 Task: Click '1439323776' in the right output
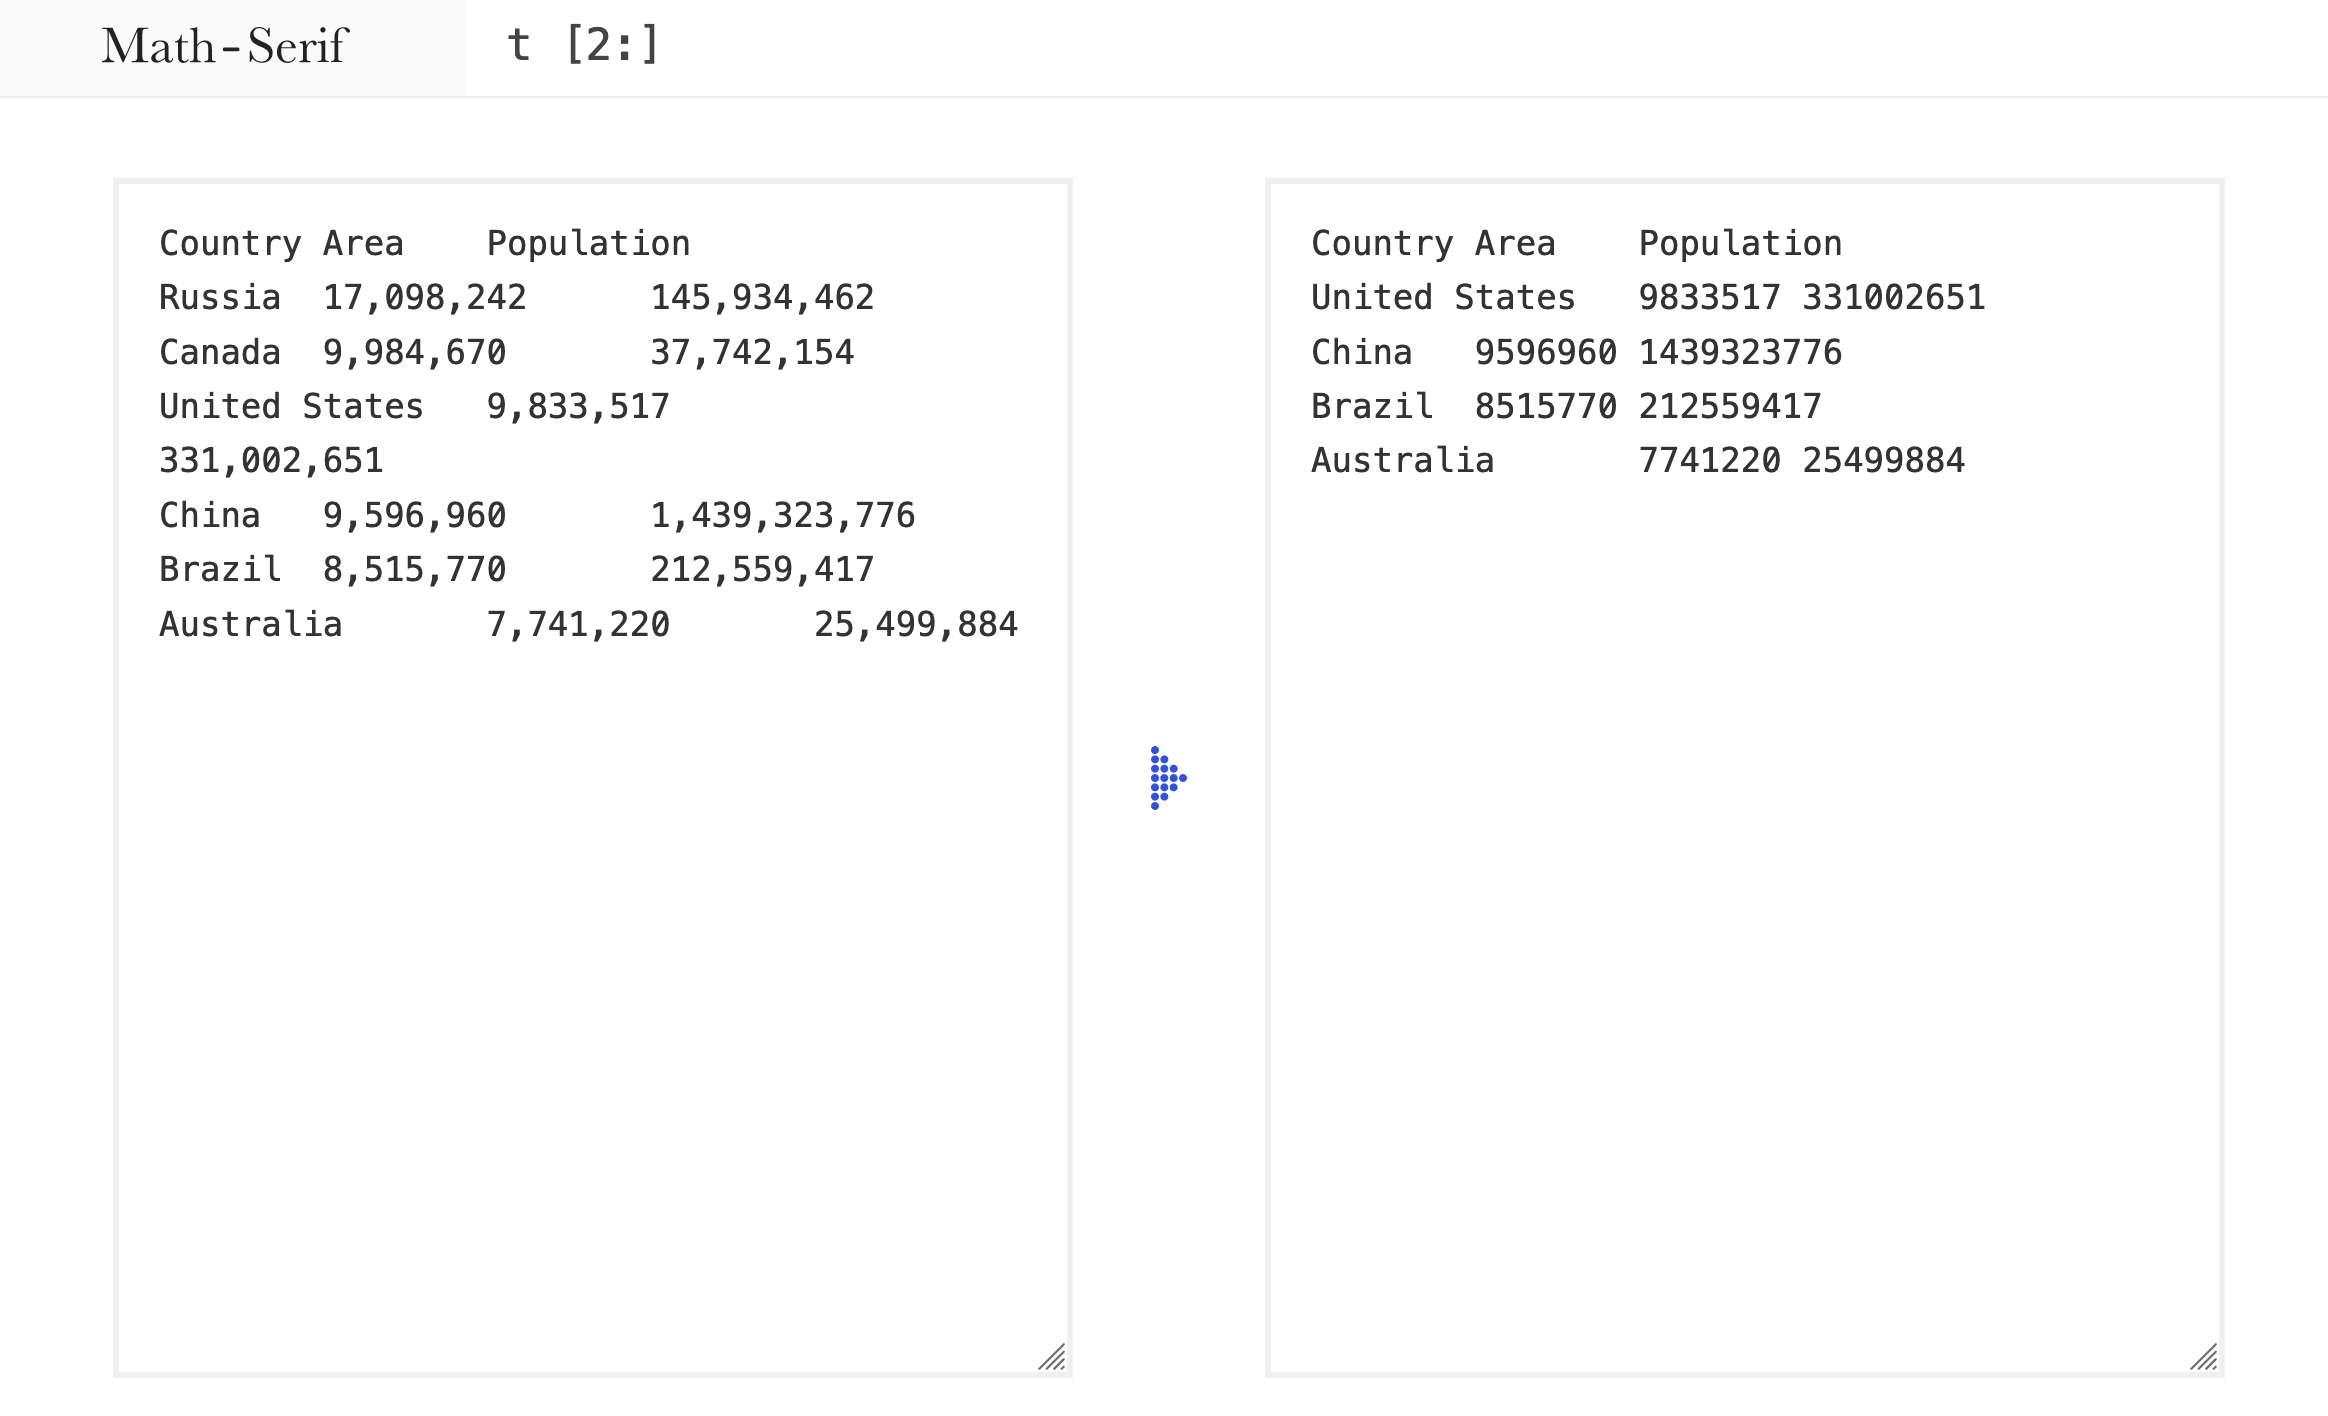coord(1740,352)
